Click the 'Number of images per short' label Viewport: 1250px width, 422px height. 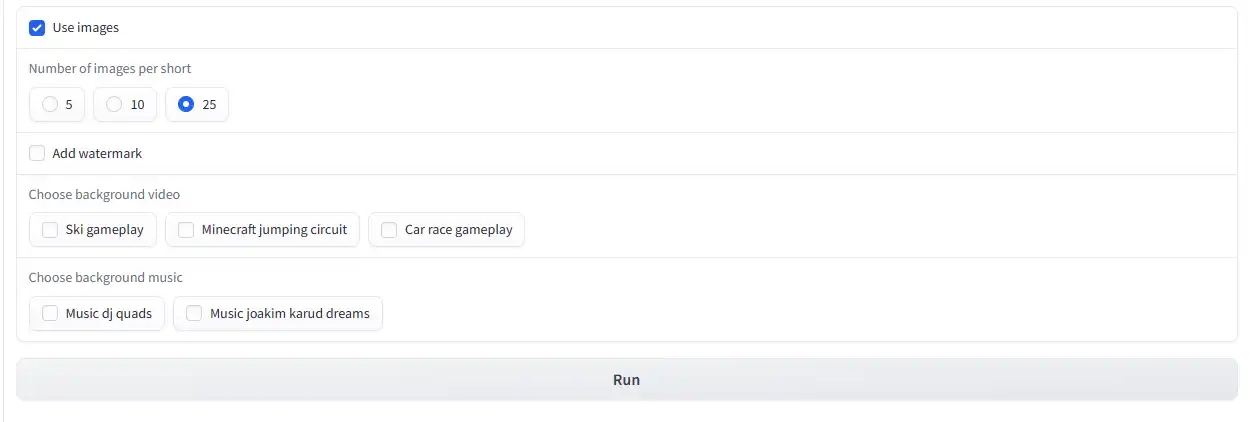(x=110, y=69)
